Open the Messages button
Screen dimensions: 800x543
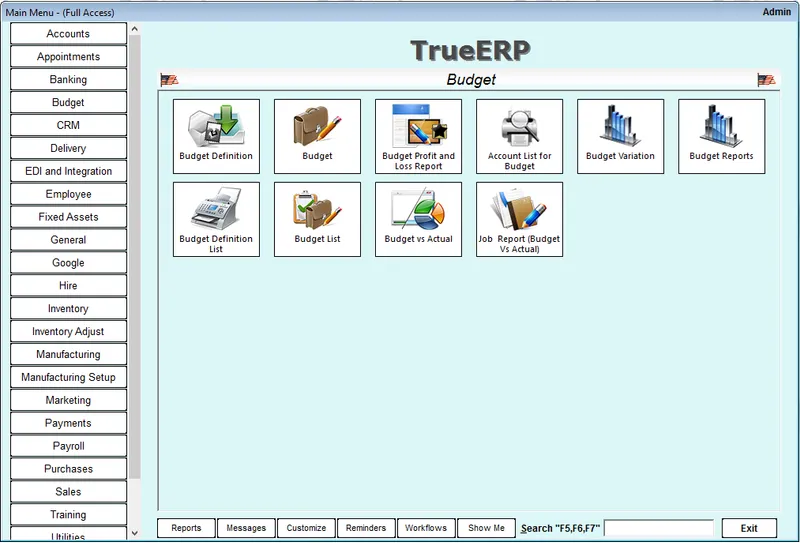pos(246,528)
